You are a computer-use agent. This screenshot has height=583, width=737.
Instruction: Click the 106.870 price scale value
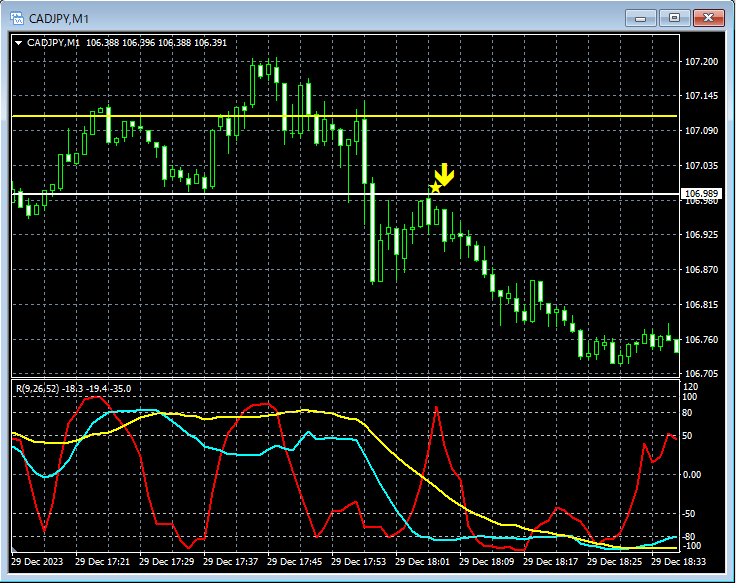pyautogui.click(x=701, y=270)
